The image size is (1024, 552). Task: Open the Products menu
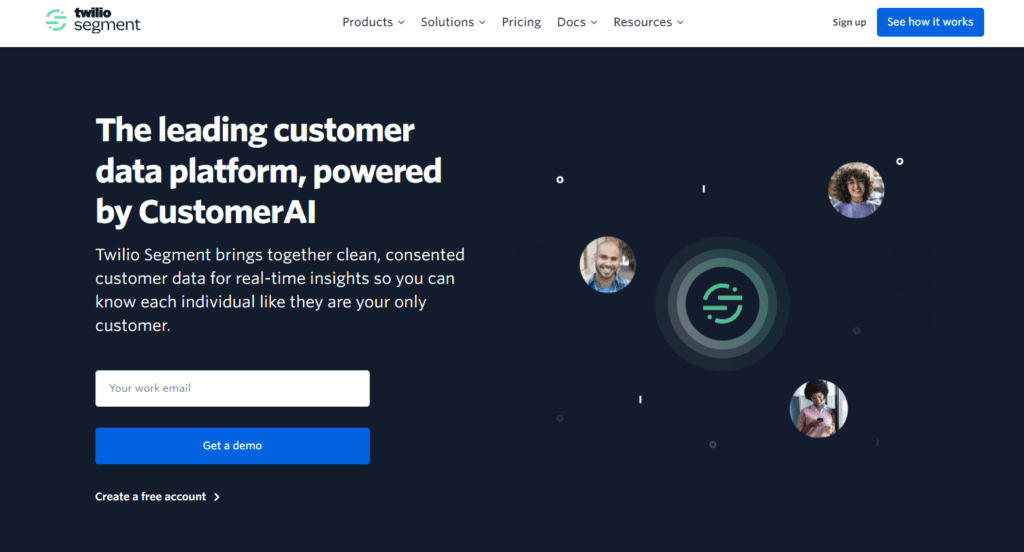[x=368, y=22]
